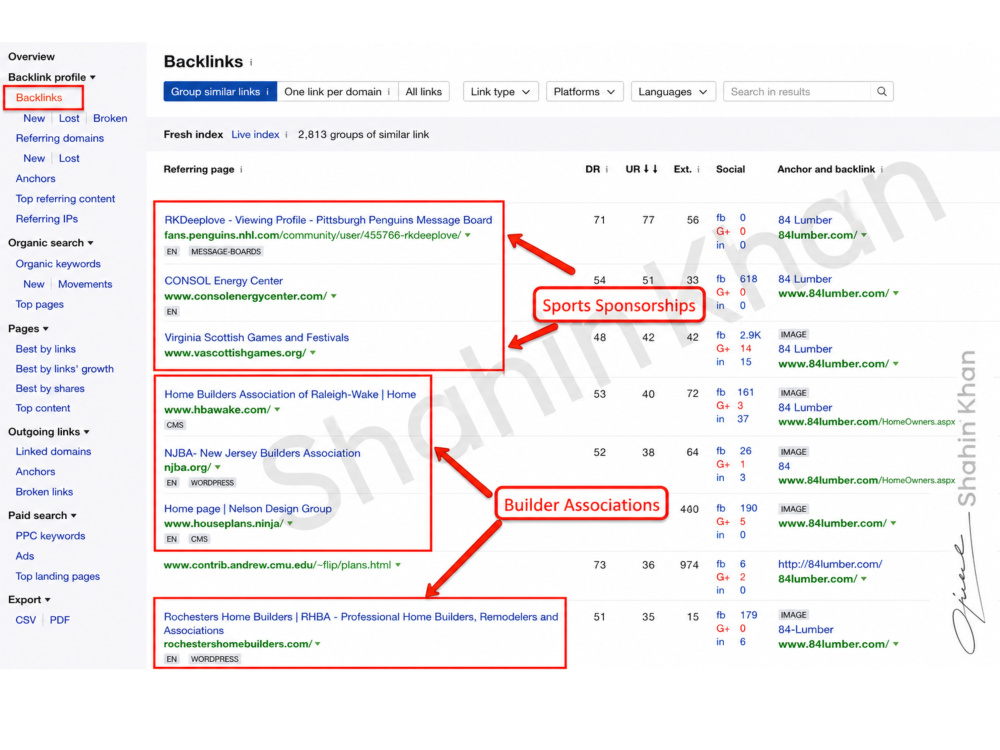Expand www.houseplans.ninja URL arrow
The width and height of the screenshot is (1000, 750).
(x=290, y=524)
